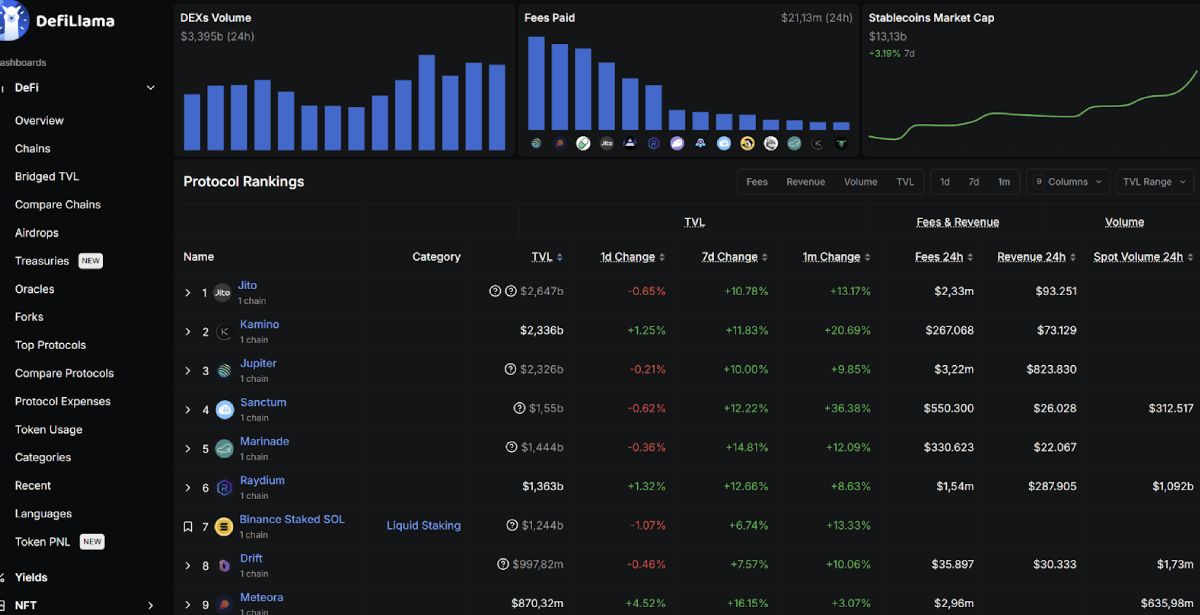
Task: Open the Kamino protocol link
Action: (260, 324)
